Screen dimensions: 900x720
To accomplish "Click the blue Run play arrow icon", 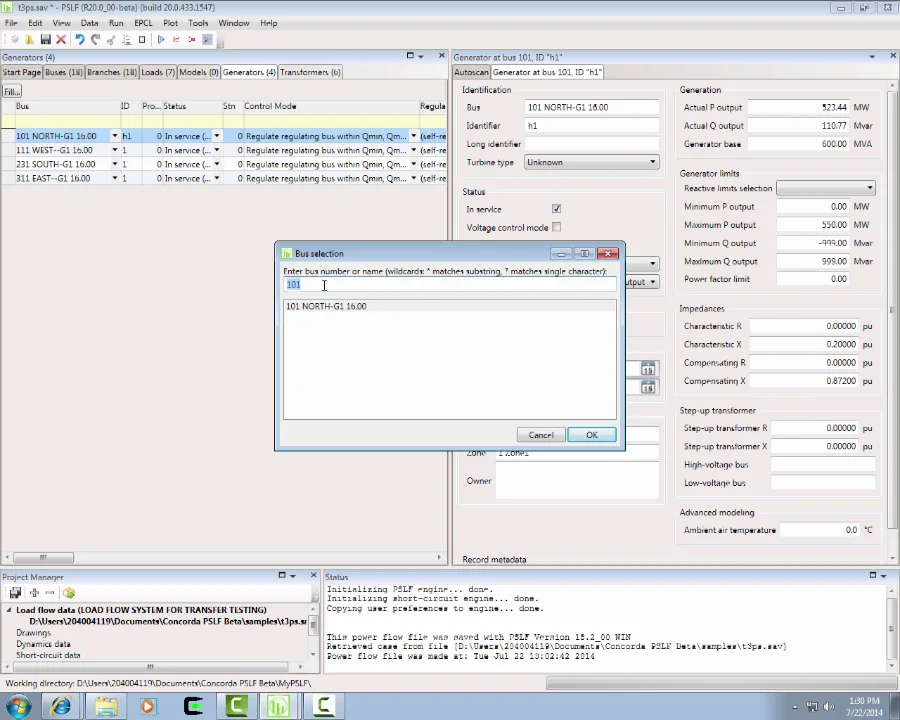I will pyautogui.click(x=161, y=40).
